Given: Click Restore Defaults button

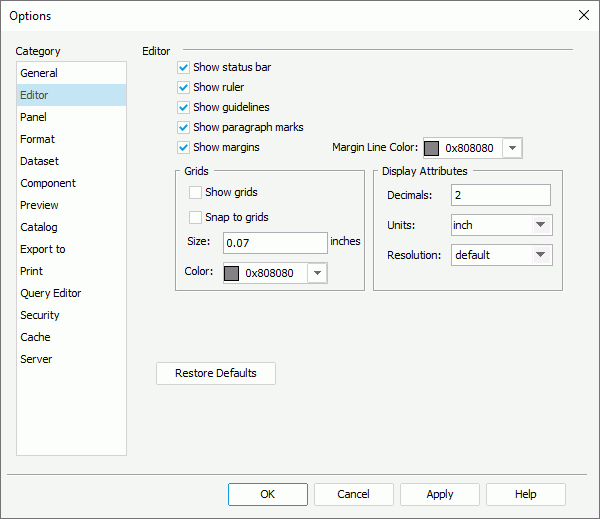Looking at the screenshot, I should 216,373.
